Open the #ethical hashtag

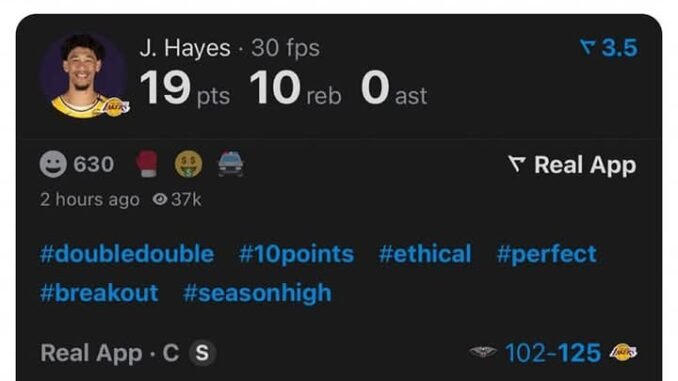point(425,254)
